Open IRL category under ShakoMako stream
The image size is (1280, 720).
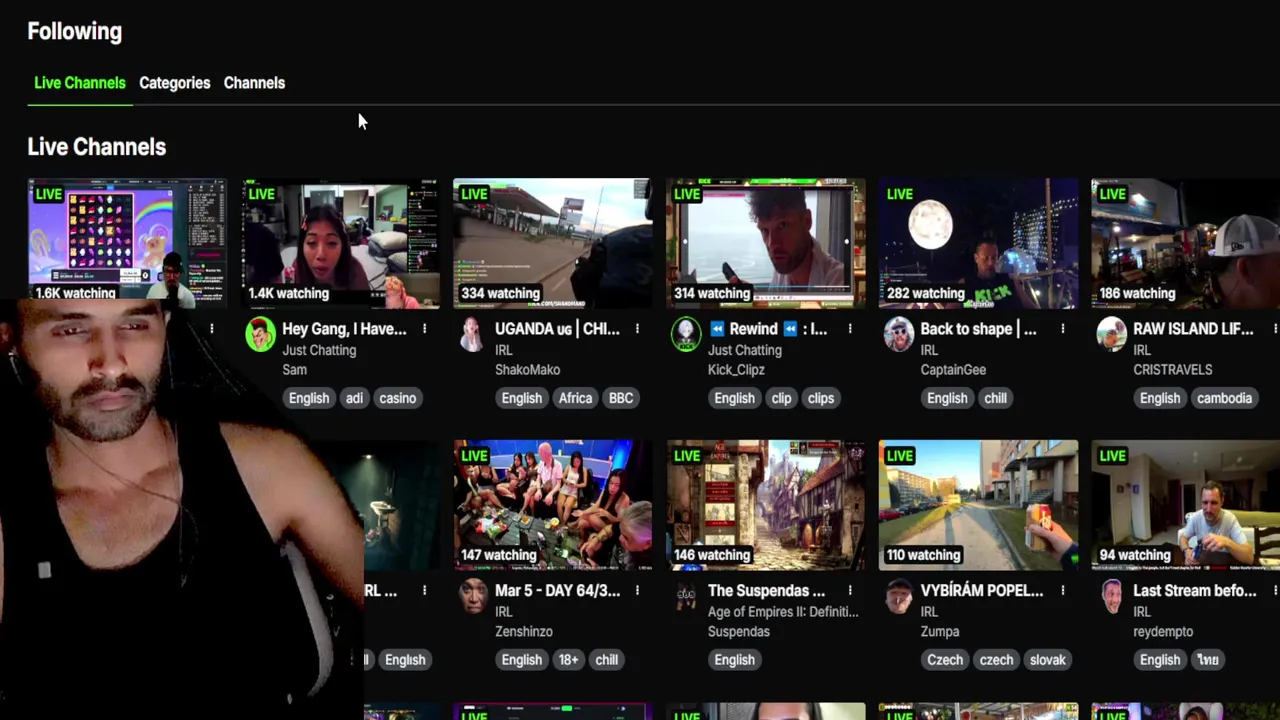click(504, 350)
